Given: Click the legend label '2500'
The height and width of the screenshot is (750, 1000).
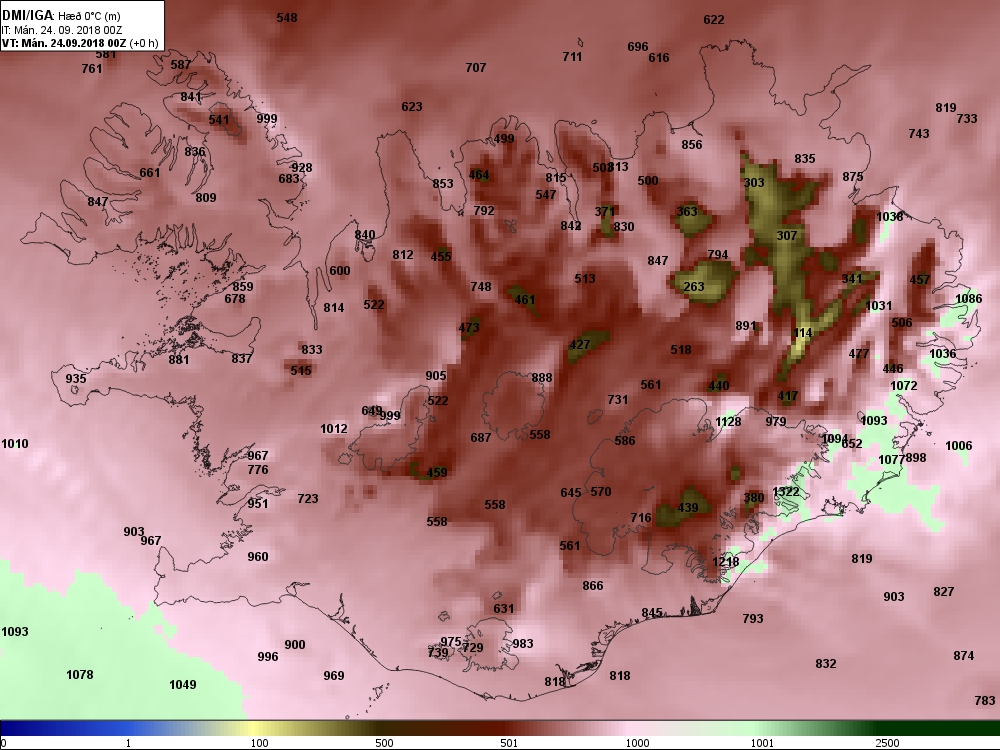Looking at the screenshot, I should coord(887,743).
